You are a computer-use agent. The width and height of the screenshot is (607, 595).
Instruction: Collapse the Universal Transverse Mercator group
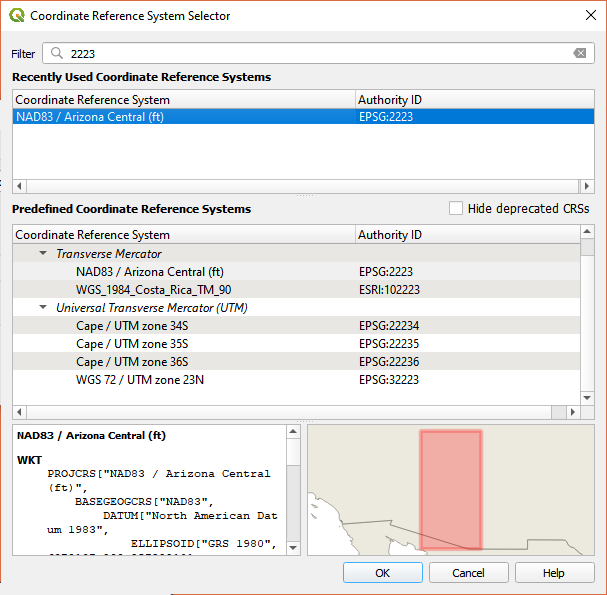pyautogui.click(x=43, y=308)
